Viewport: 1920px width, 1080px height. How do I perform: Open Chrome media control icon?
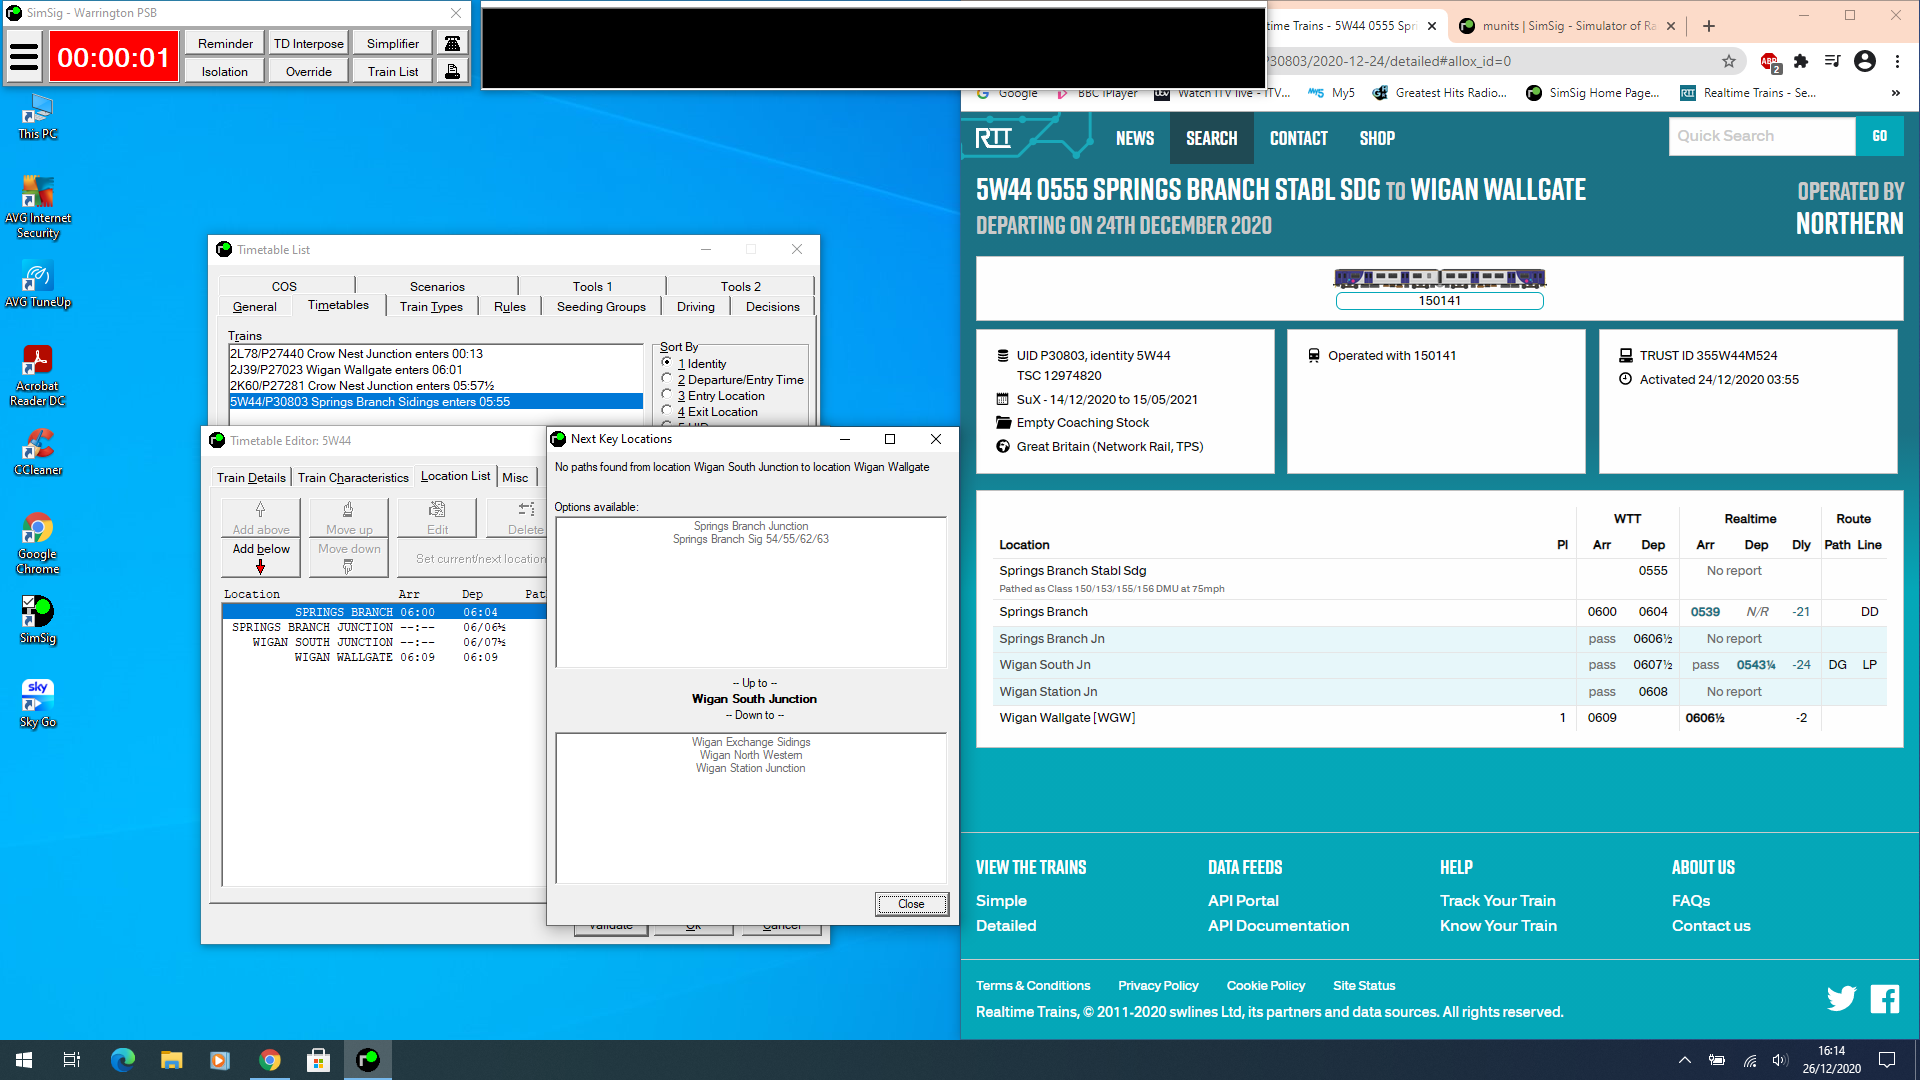(x=1832, y=61)
